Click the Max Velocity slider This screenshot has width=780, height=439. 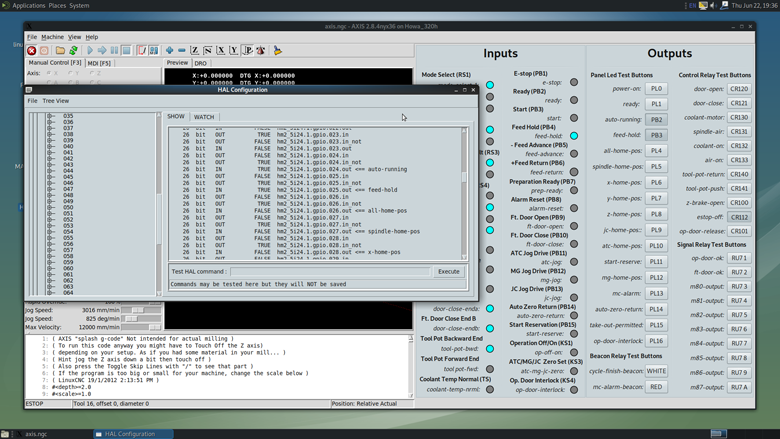(142, 327)
